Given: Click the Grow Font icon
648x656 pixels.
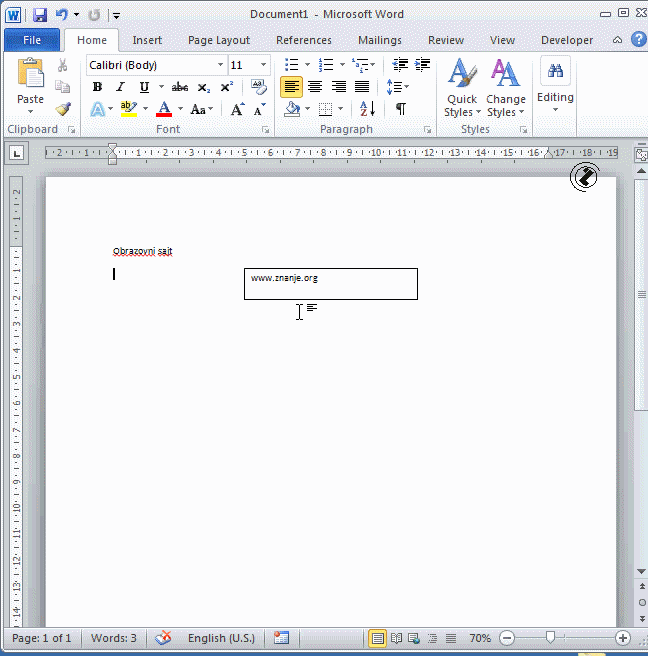Looking at the screenshot, I should [x=237, y=109].
